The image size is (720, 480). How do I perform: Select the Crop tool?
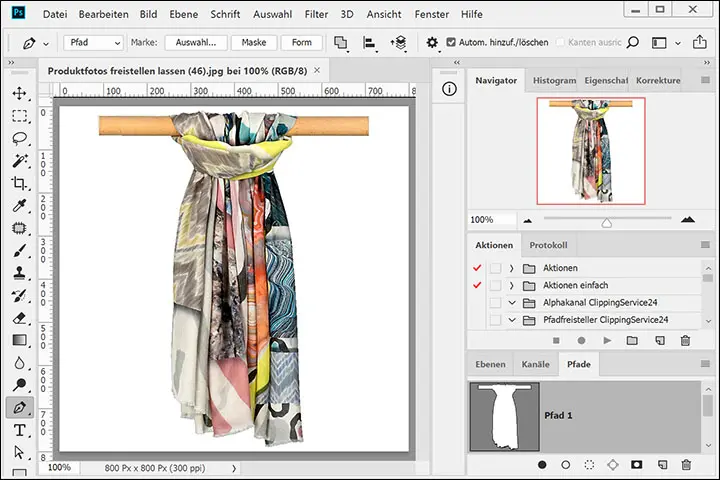point(19,183)
